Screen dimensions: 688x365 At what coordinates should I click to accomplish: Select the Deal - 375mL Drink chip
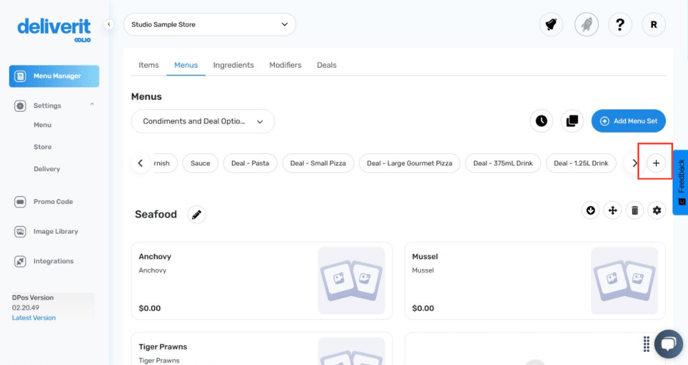(x=503, y=163)
